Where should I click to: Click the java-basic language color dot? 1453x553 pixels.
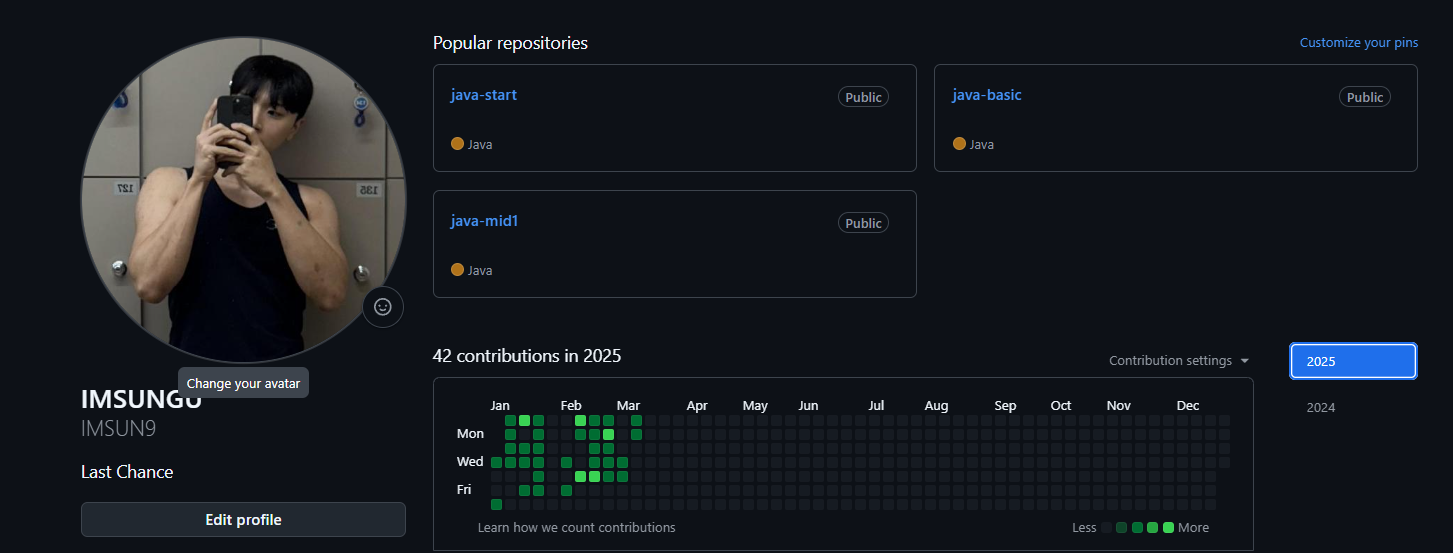pyautogui.click(x=959, y=144)
